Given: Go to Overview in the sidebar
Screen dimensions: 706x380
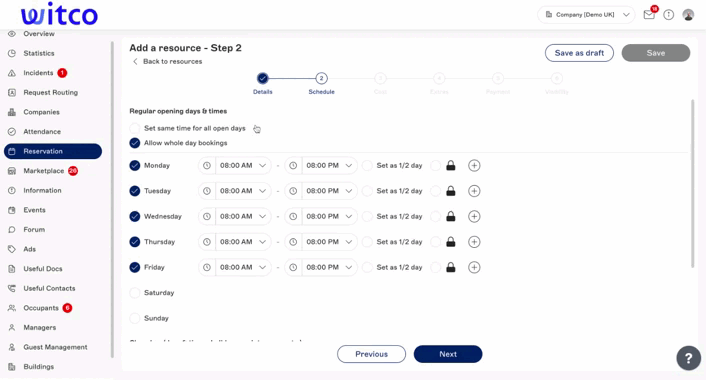Looking at the screenshot, I should click(x=39, y=34).
